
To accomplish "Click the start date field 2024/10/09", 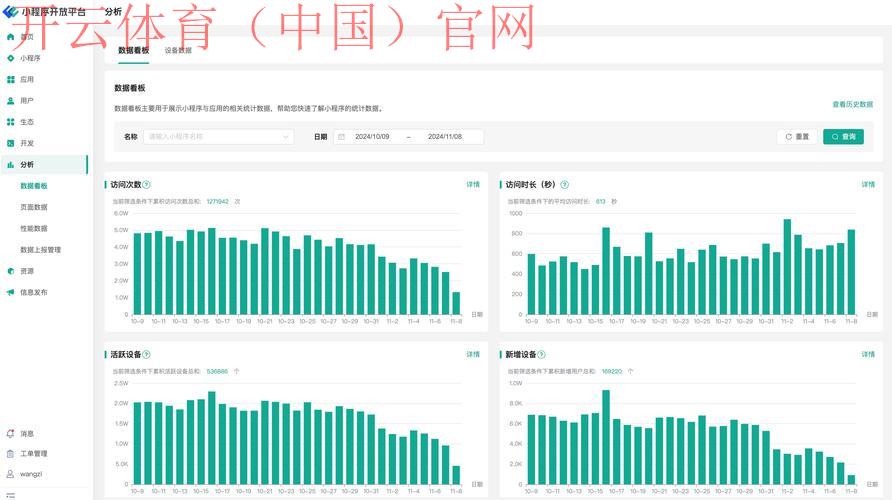I will (372, 137).
